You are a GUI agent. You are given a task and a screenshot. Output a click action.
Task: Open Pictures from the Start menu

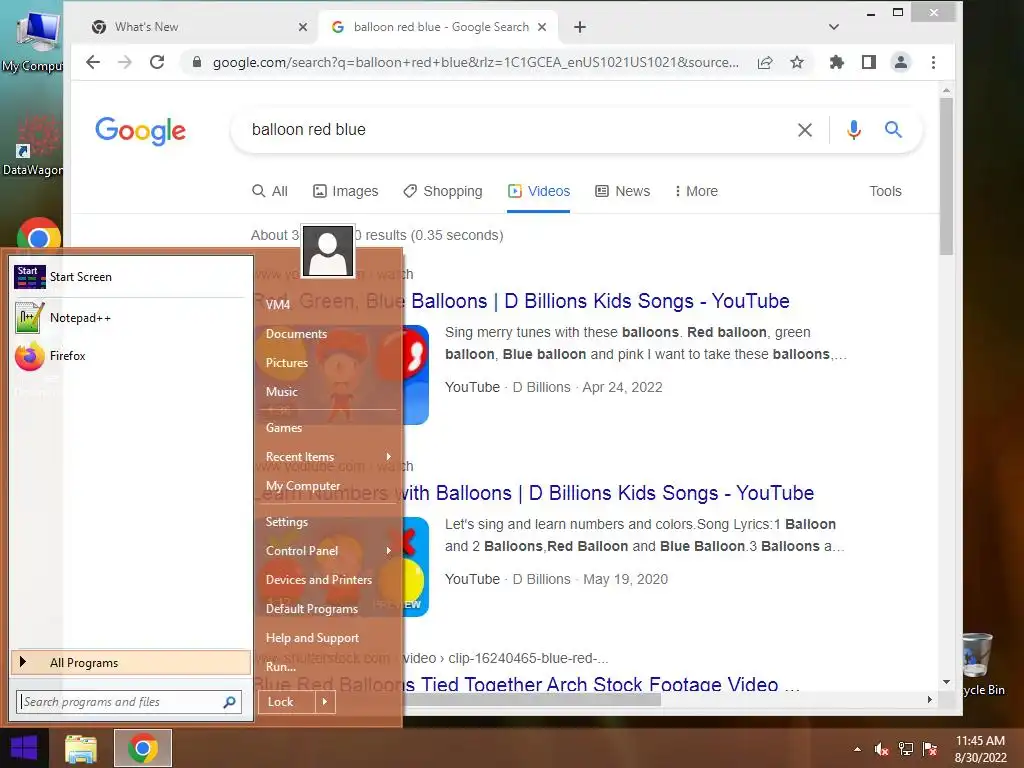pos(286,362)
